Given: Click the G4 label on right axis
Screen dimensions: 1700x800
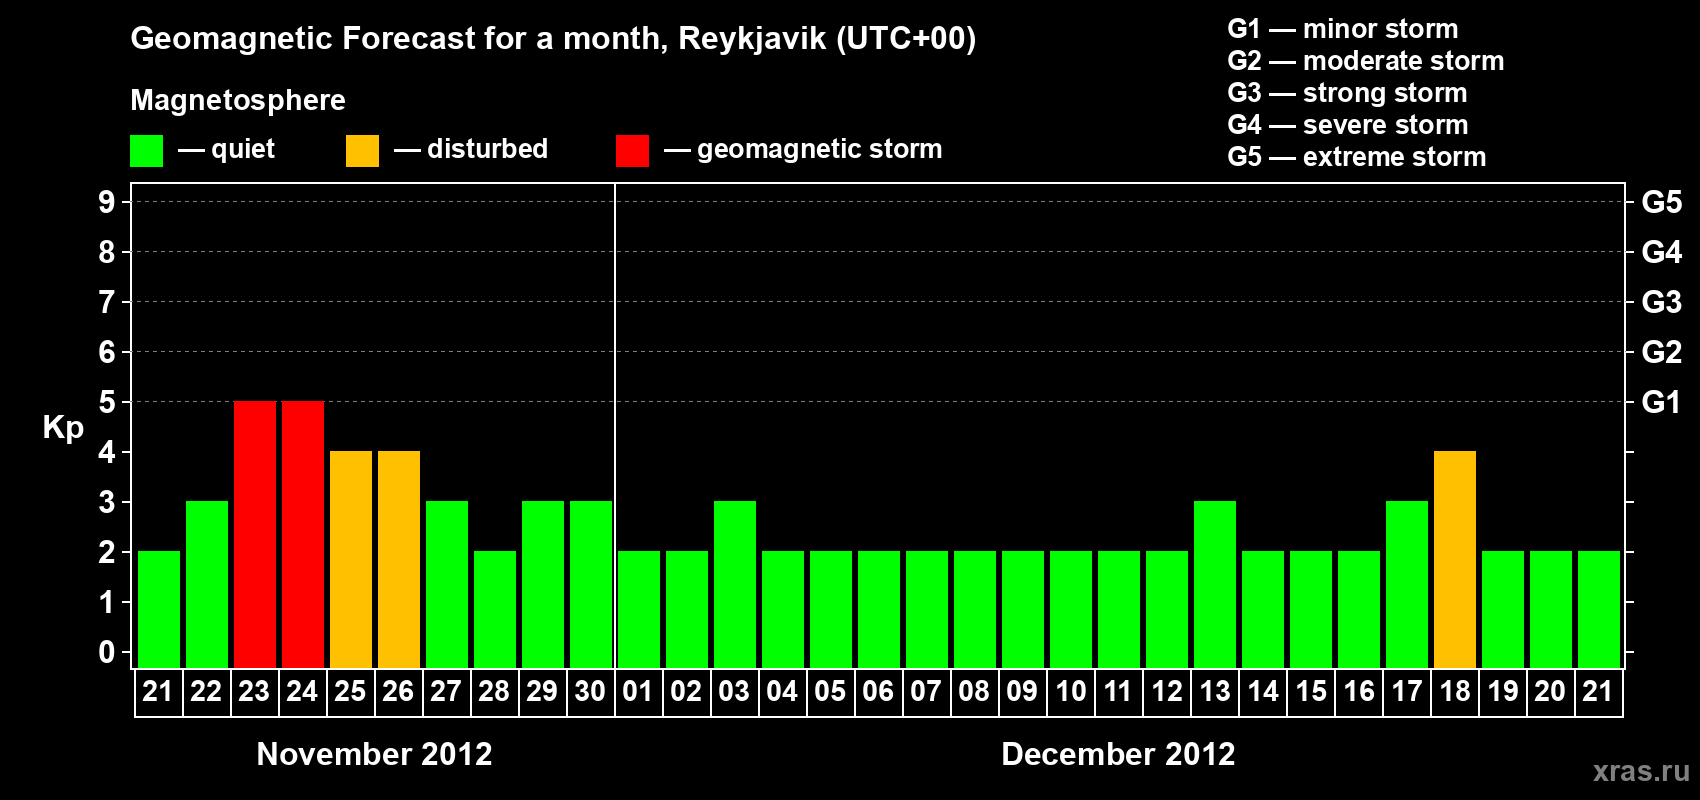Looking at the screenshot, I should click(1662, 252).
